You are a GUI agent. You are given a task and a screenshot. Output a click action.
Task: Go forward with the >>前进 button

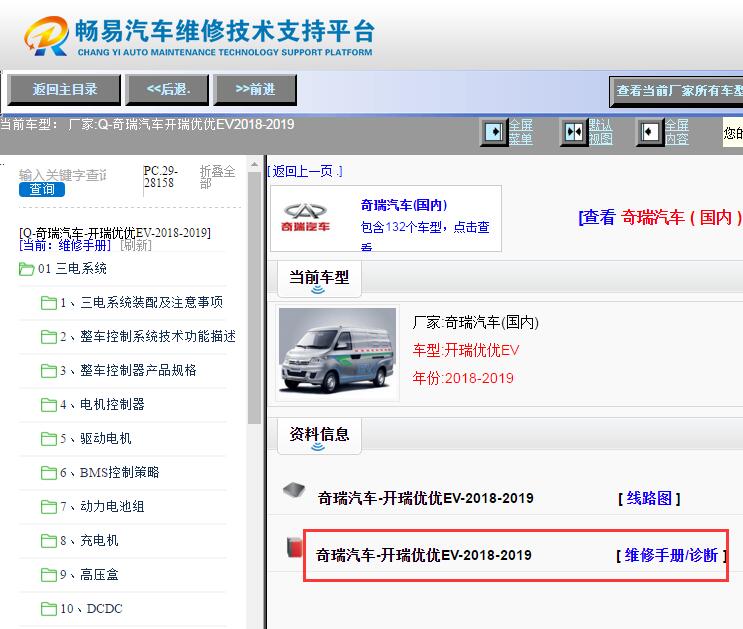(x=255, y=90)
